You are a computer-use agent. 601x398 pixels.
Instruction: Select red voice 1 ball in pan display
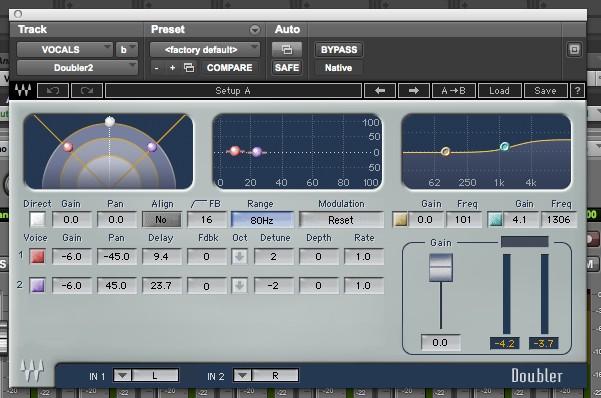(x=68, y=147)
